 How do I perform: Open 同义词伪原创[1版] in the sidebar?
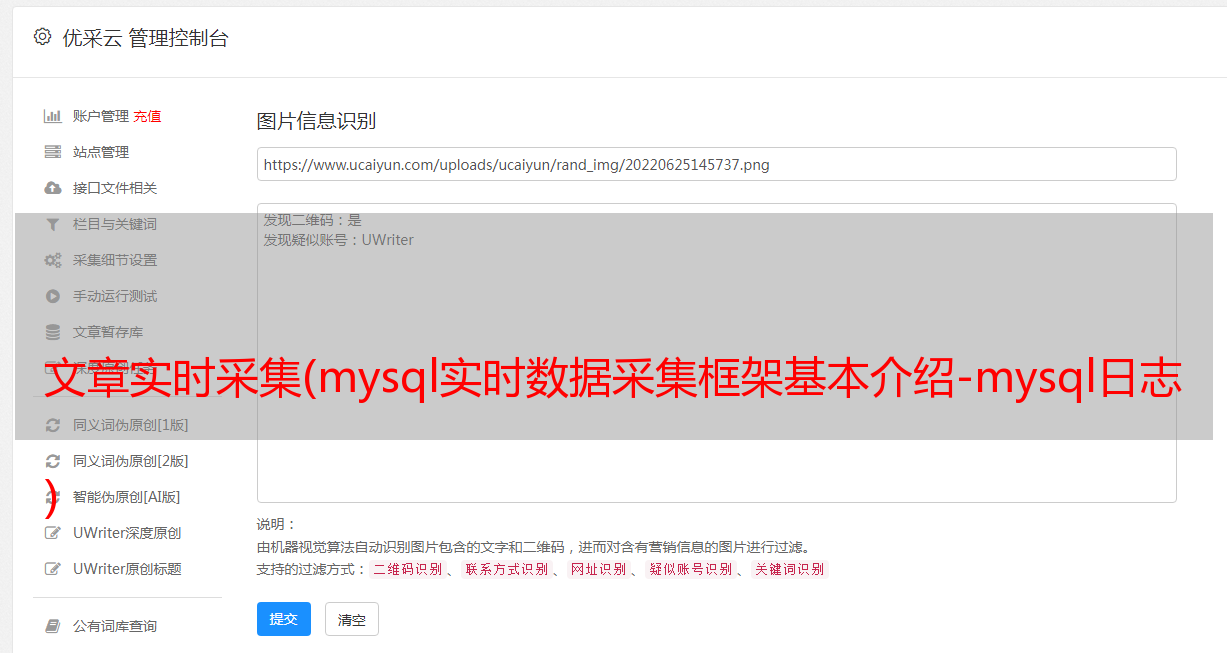(130, 425)
